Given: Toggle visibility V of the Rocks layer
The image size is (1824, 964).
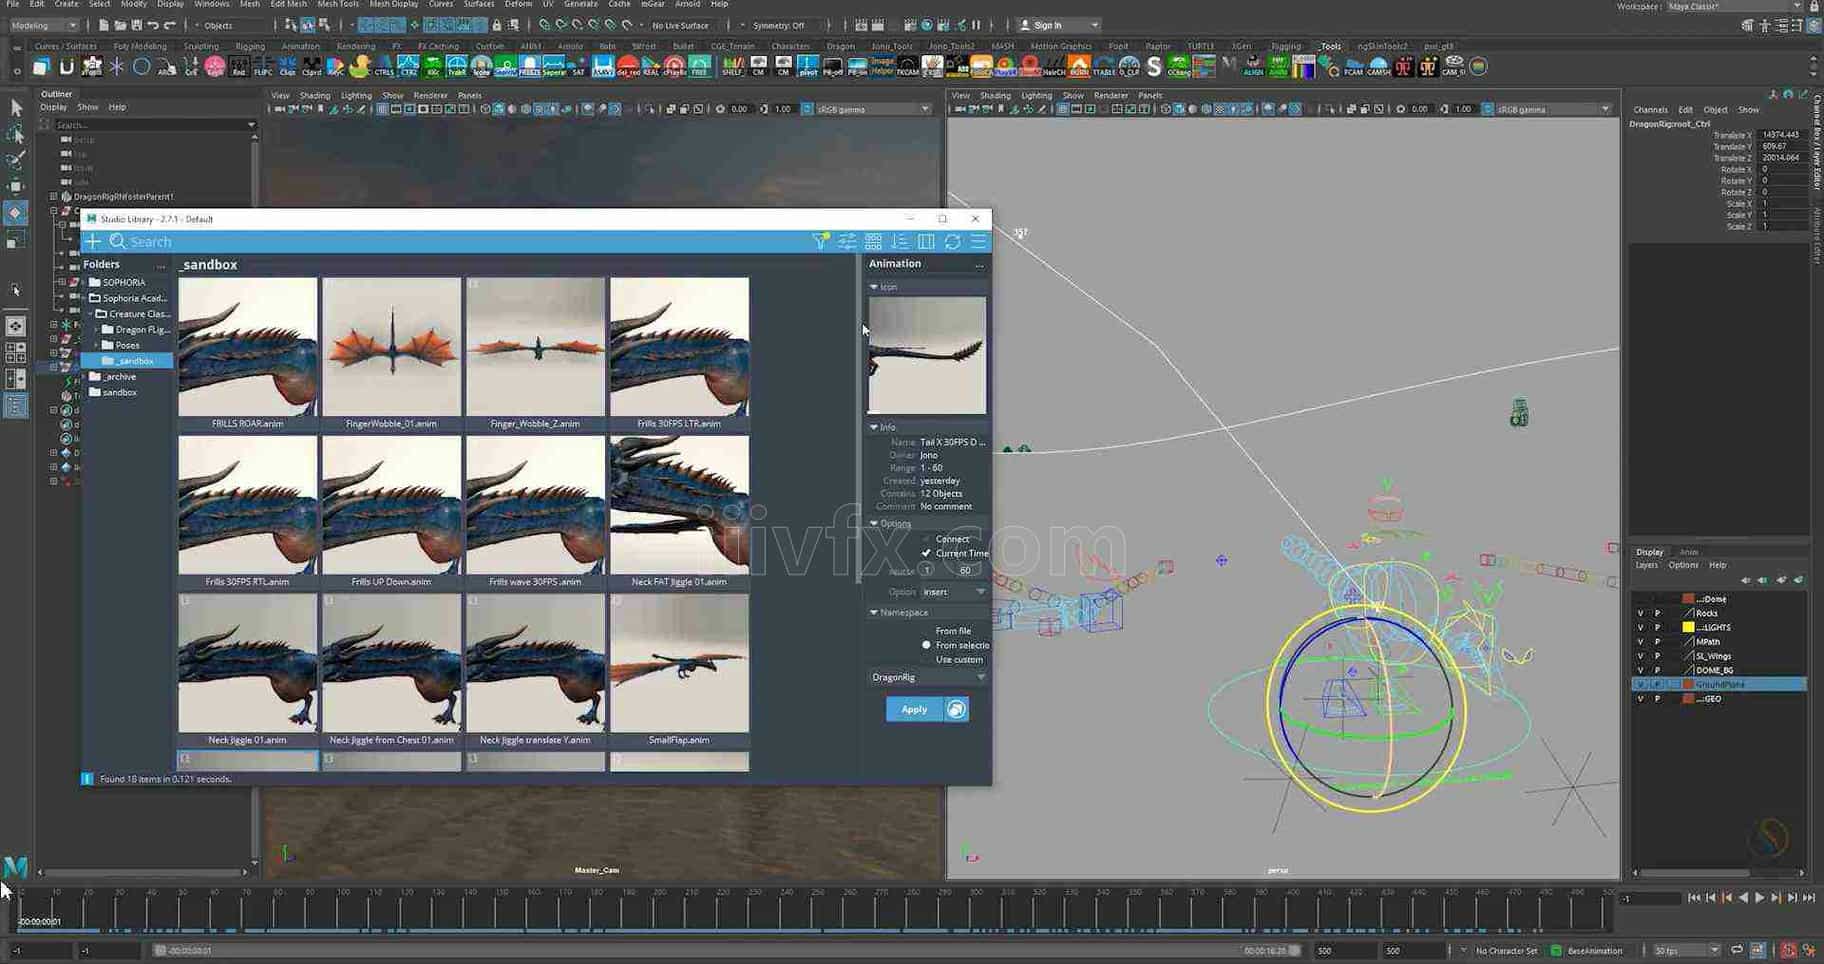Looking at the screenshot, I should click(x=1640, y=613).
